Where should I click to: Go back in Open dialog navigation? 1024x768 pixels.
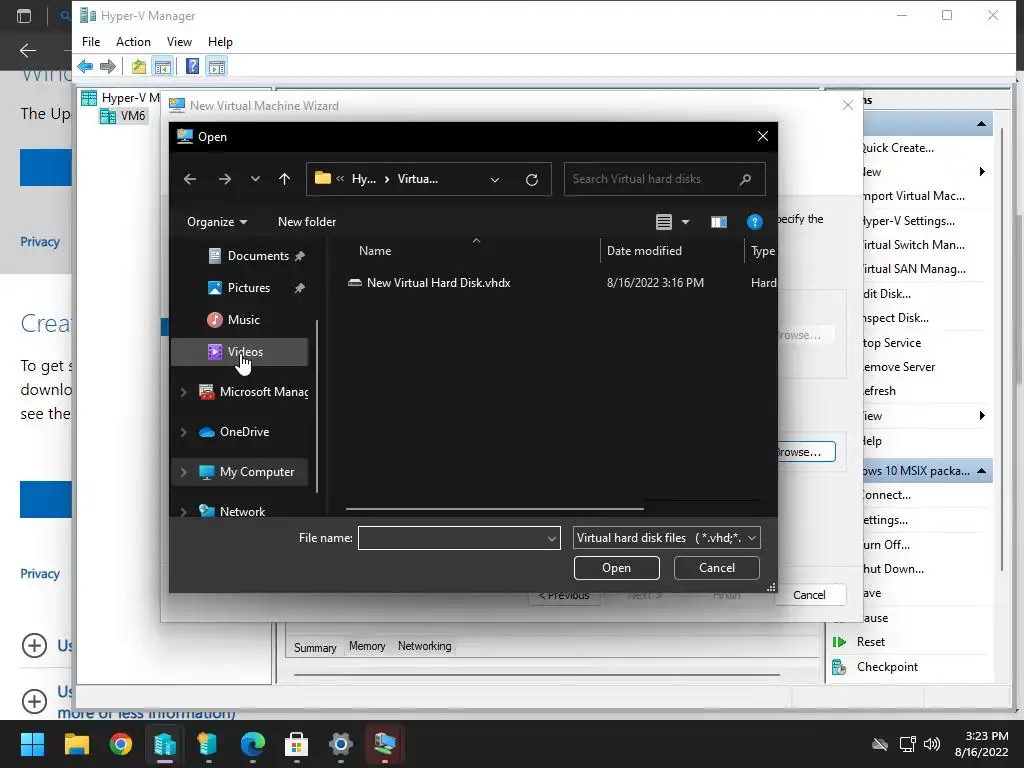[x=190, y=179]
